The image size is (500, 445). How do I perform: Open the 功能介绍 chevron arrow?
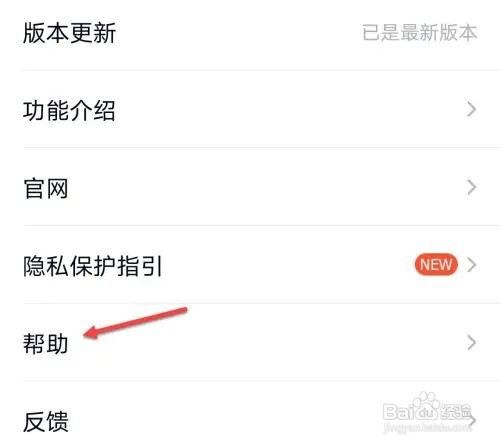click(471, 110)
